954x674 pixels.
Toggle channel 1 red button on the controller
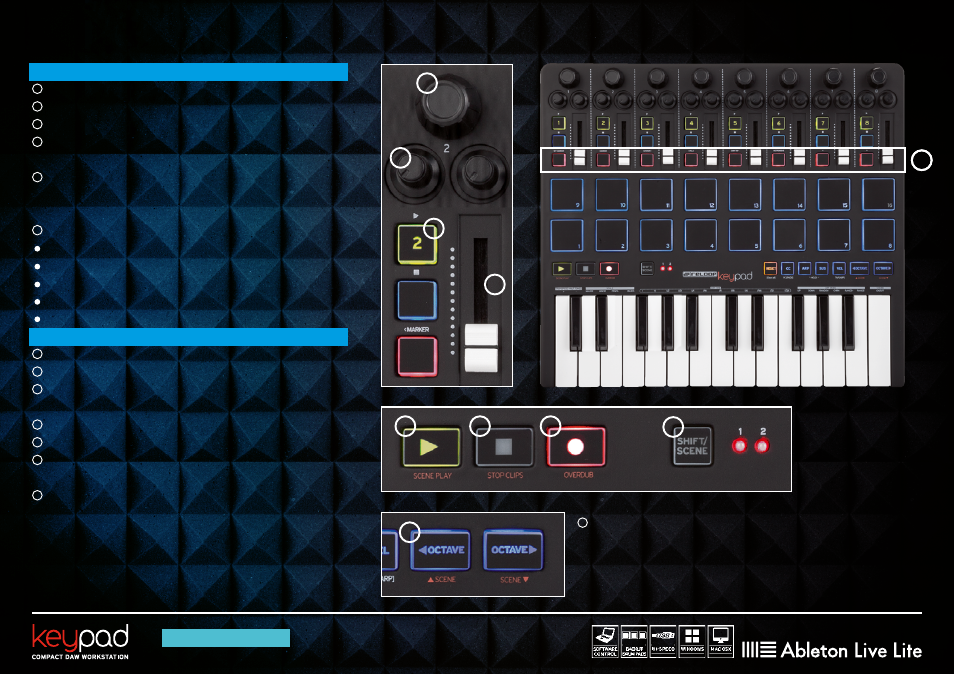(x=559, y=160)
